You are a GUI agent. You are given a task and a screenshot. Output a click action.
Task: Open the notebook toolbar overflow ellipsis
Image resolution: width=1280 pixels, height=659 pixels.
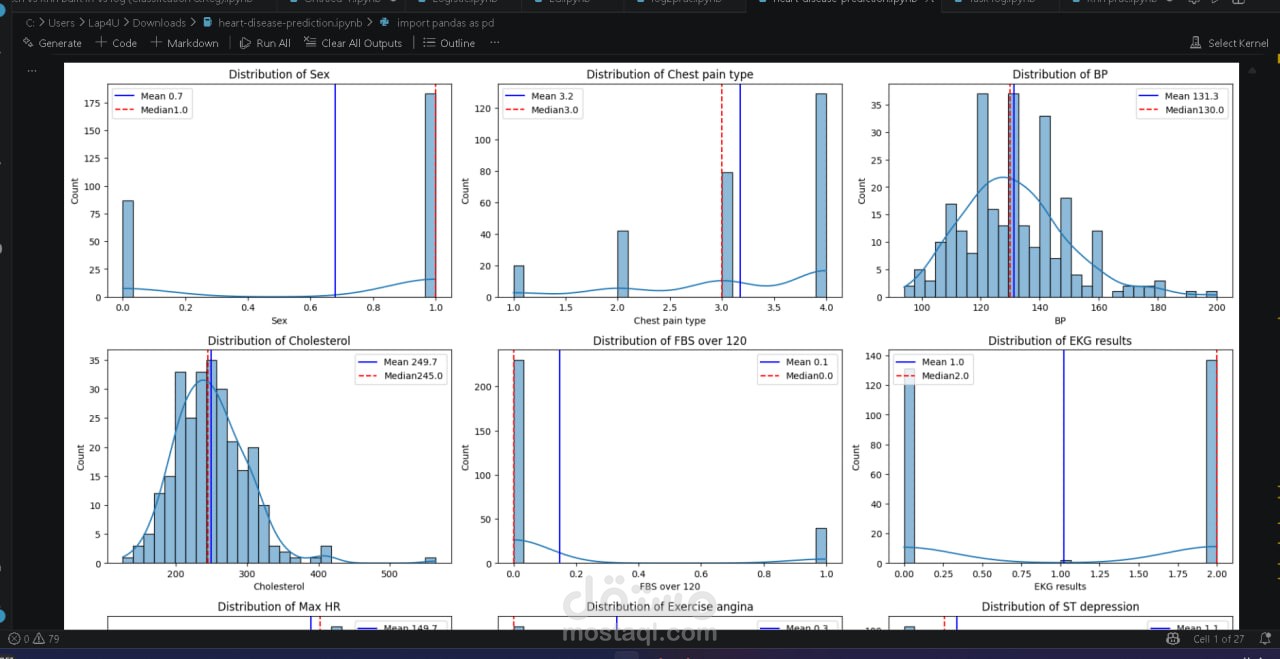pyautogui.click(x=495, y=43)
